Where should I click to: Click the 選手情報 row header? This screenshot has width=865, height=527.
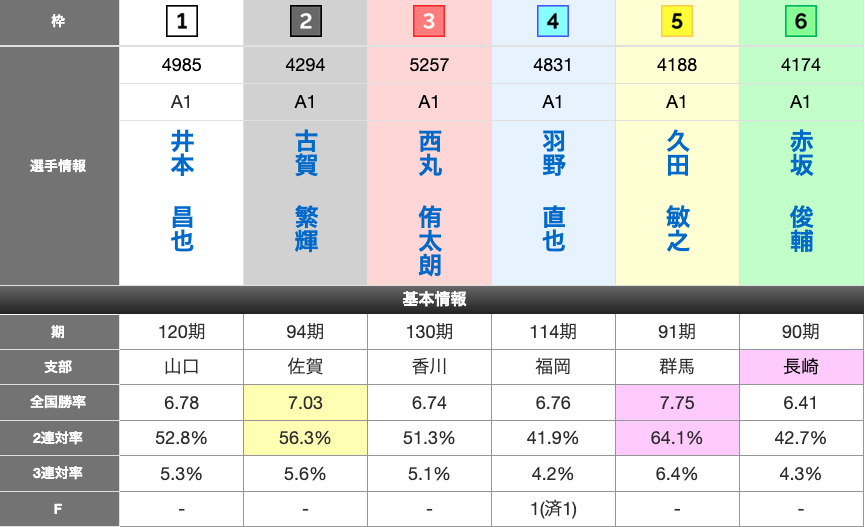coord(59,166)
